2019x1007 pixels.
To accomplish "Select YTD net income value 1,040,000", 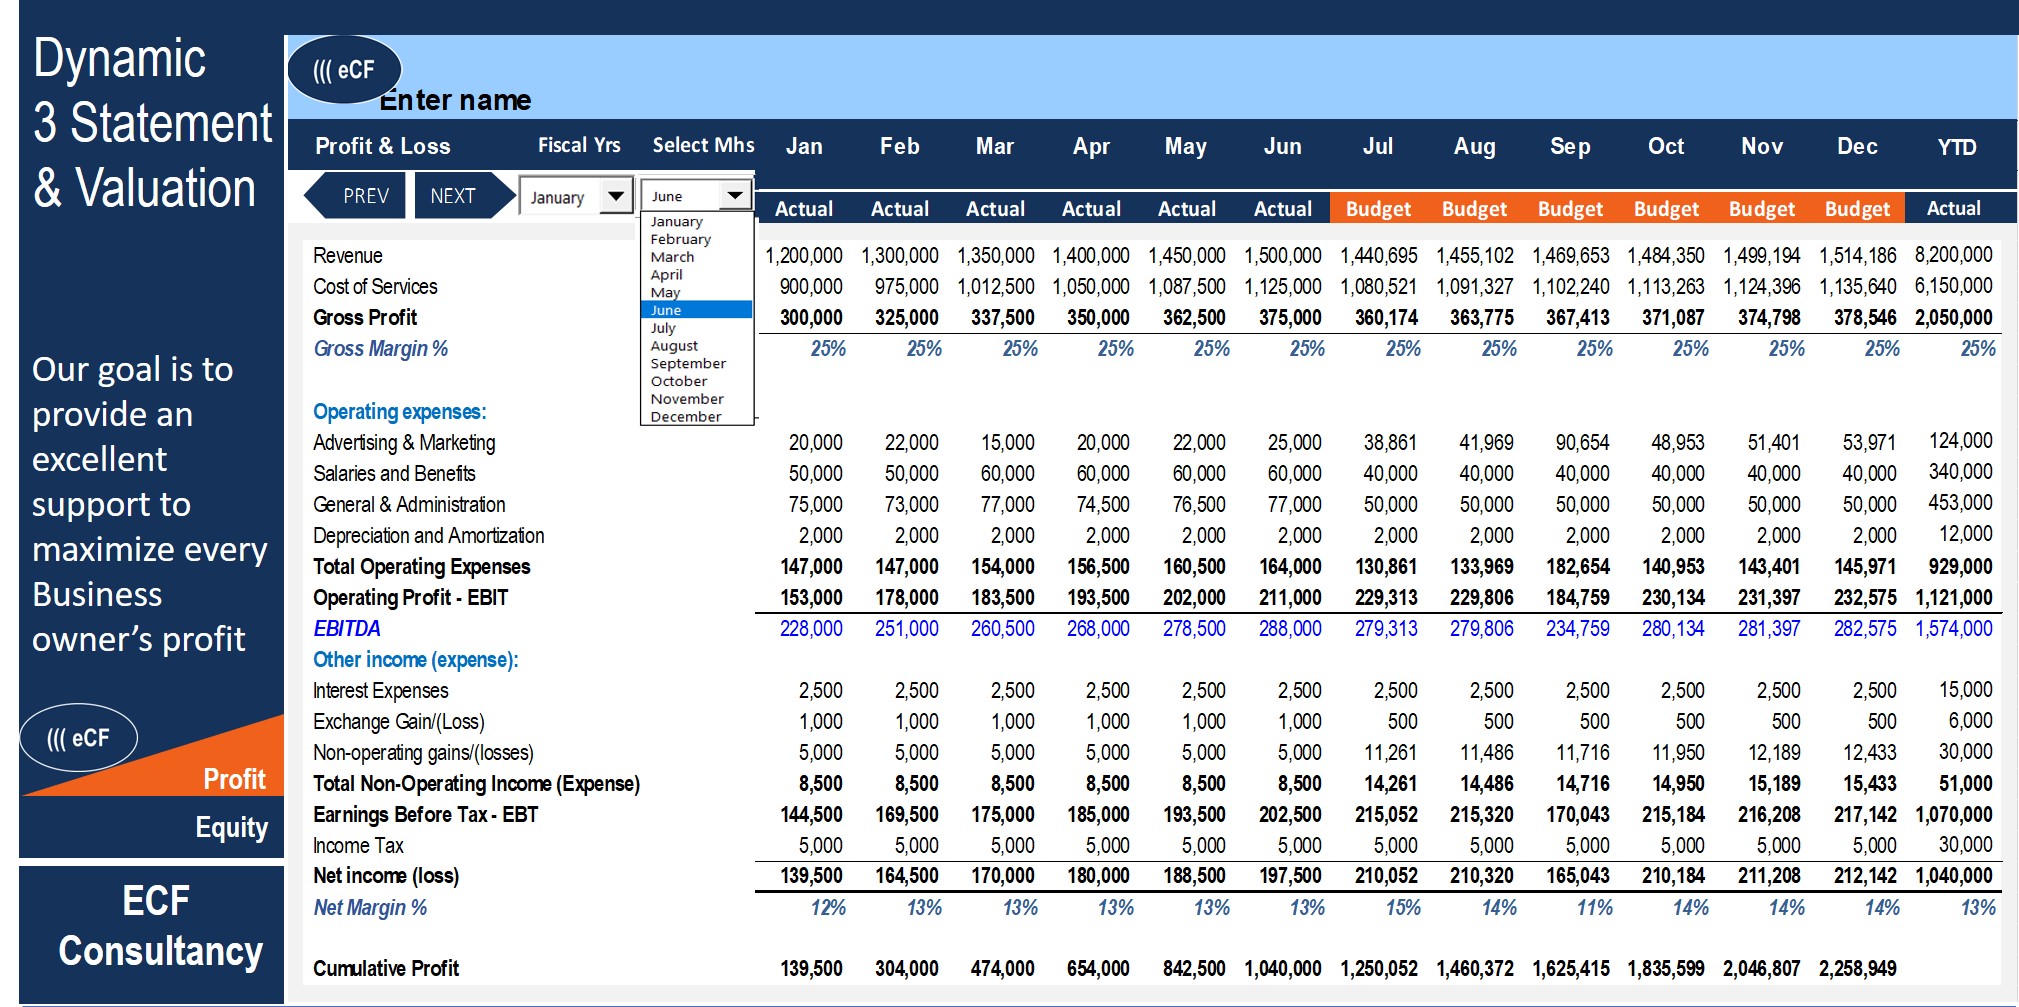I will point(1953,876).
